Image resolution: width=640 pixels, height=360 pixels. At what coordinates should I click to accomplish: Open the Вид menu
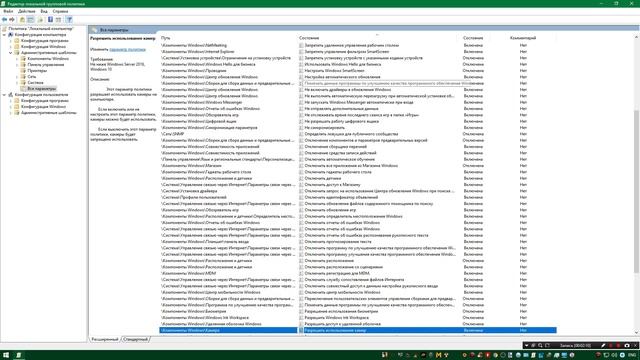pos(44,11)
